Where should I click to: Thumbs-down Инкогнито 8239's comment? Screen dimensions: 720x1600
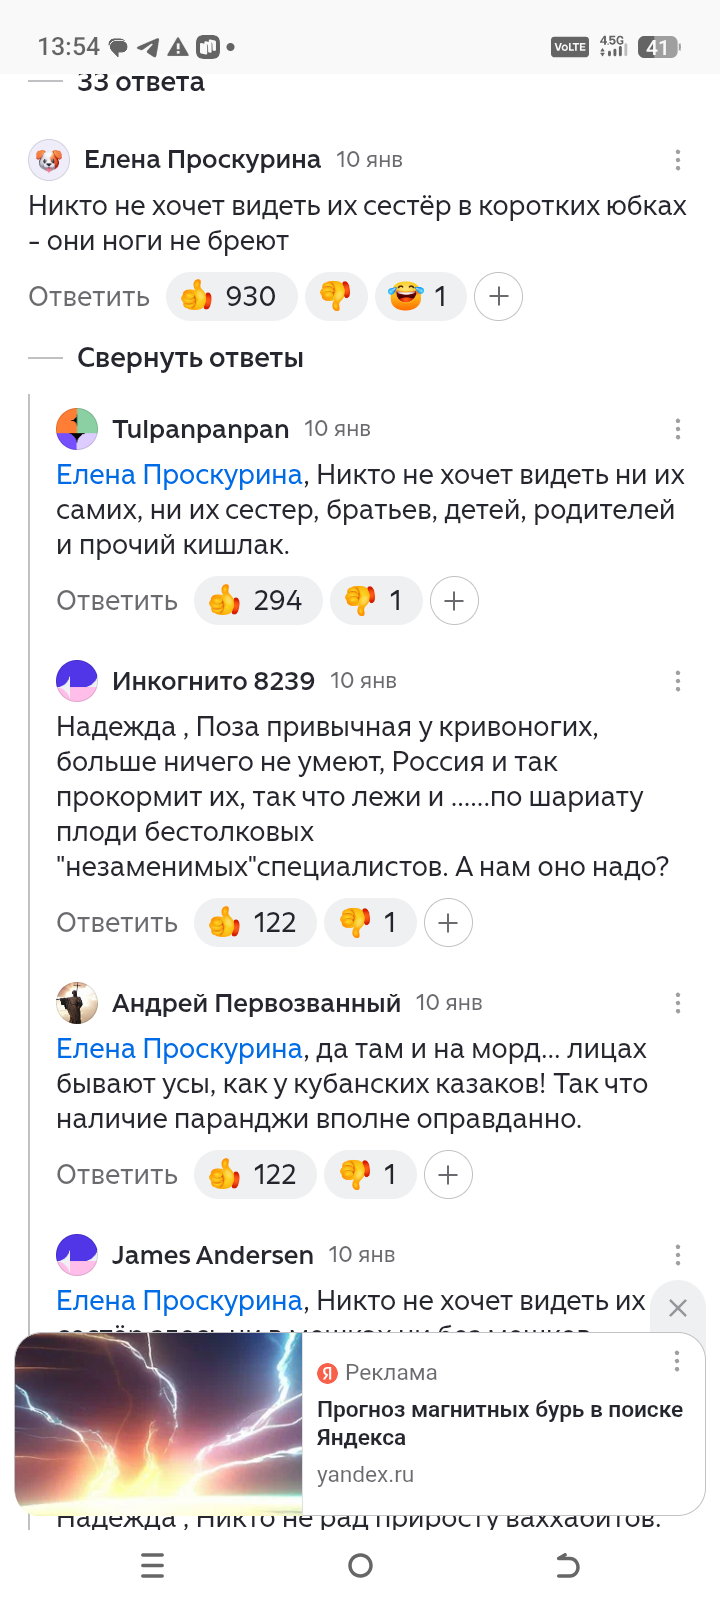[369, 923]
